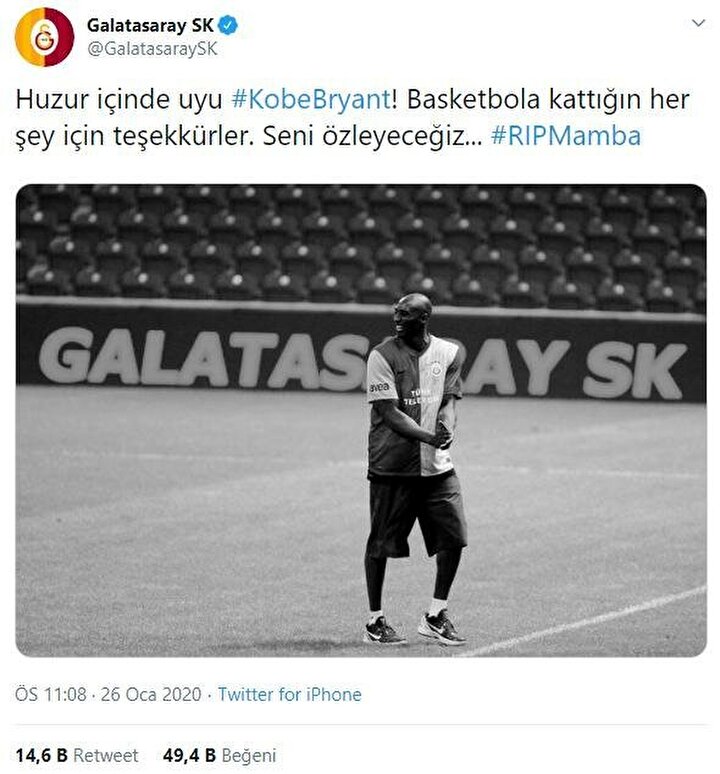
Task: Open the #RIPMamba hashtag
Action: tap(566, 136)
